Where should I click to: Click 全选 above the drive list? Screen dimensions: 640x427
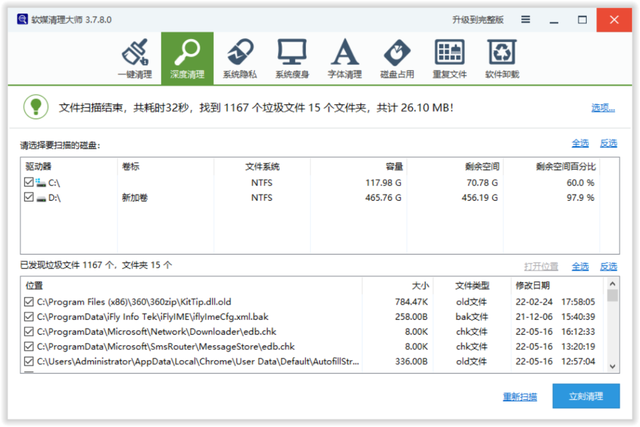pos(580,143)
